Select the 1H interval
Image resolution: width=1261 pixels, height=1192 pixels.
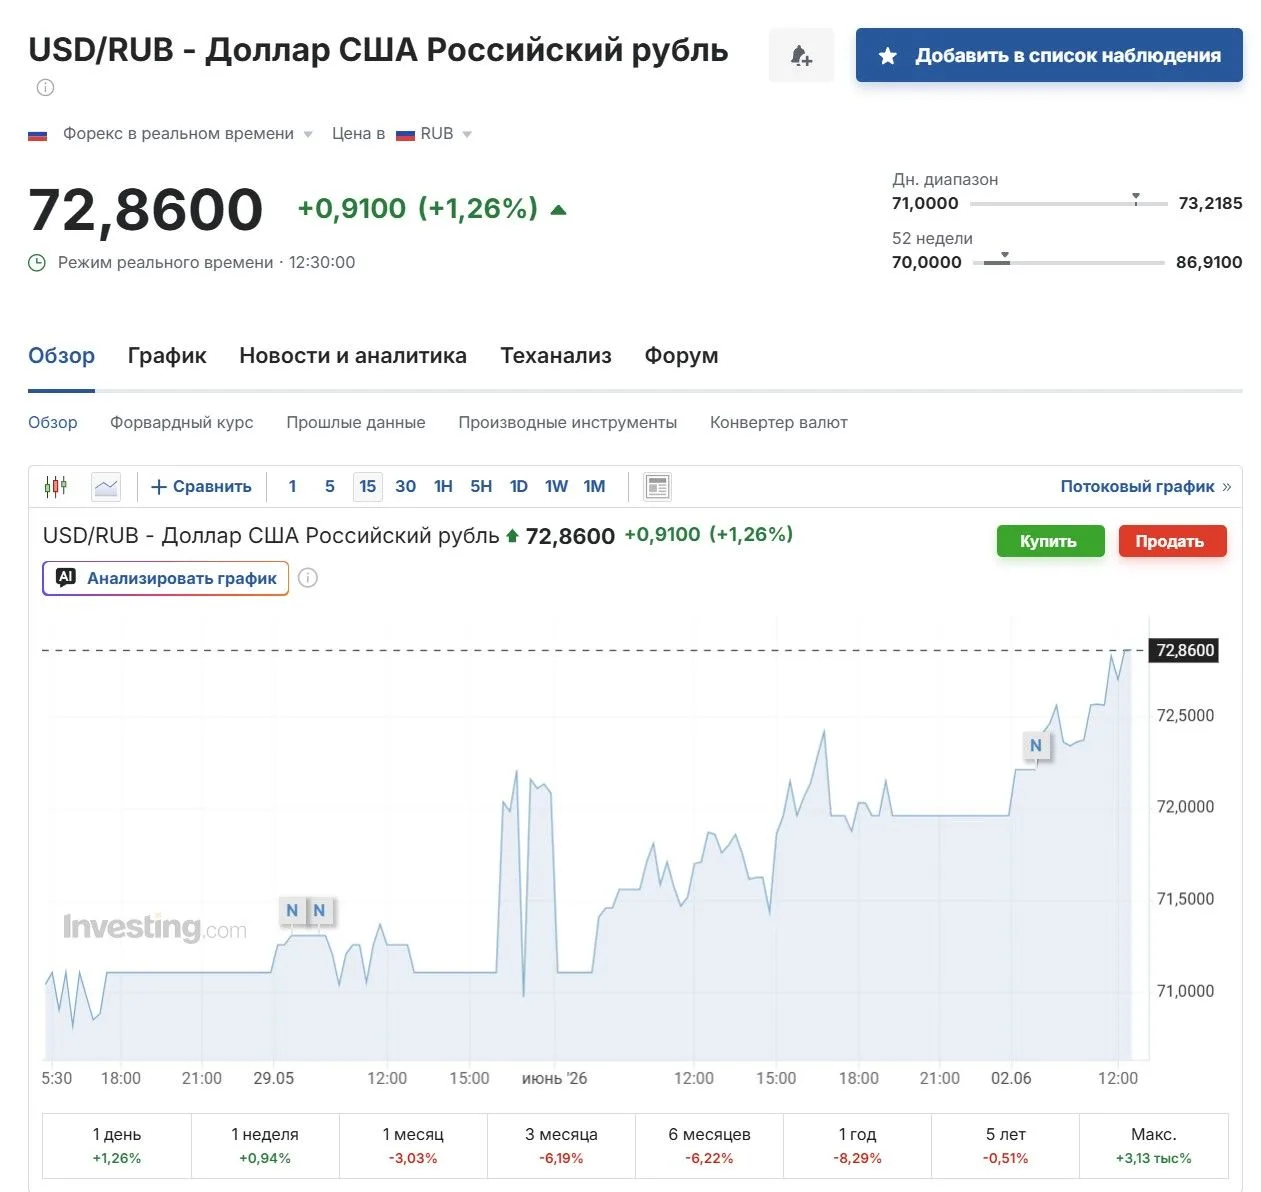click(444, 487)
